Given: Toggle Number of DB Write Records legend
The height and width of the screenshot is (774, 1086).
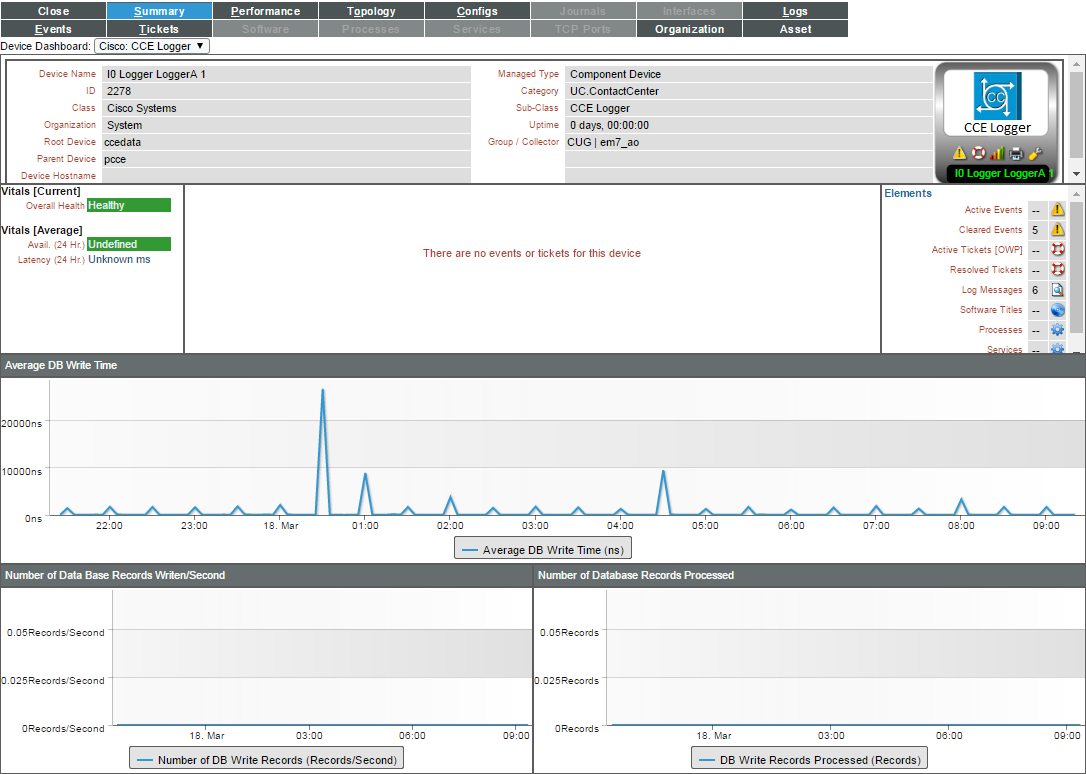Looking at the screenshot, I should tap(267, 759).
